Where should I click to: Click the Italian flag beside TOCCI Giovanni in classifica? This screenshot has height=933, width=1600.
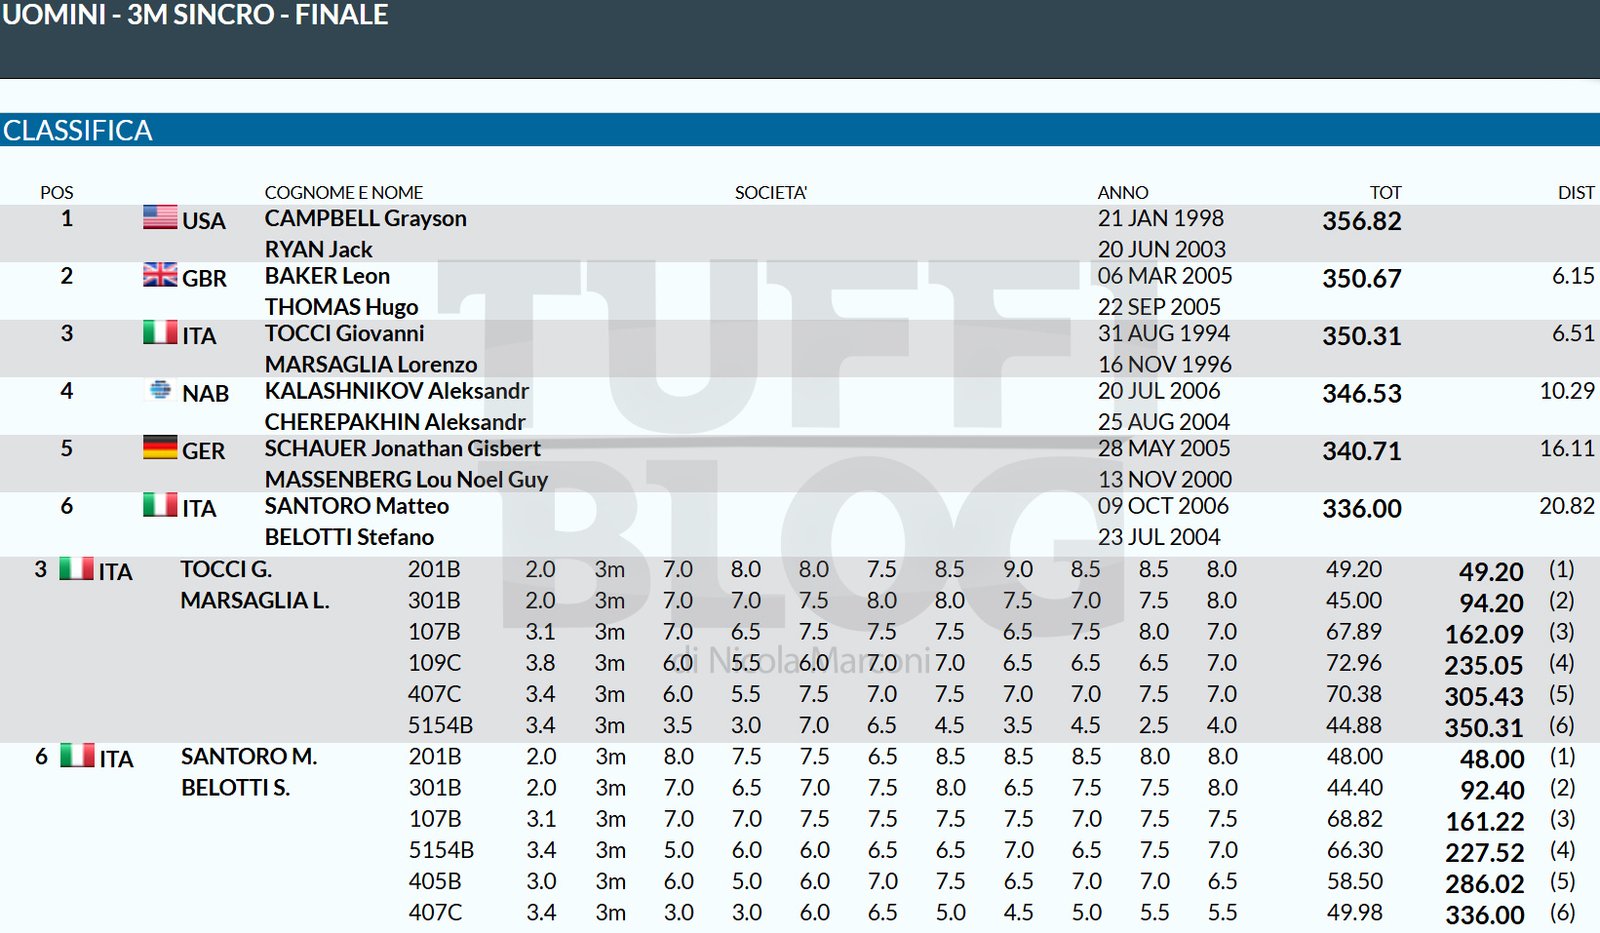pyautogui.click(x=160, y=332)
